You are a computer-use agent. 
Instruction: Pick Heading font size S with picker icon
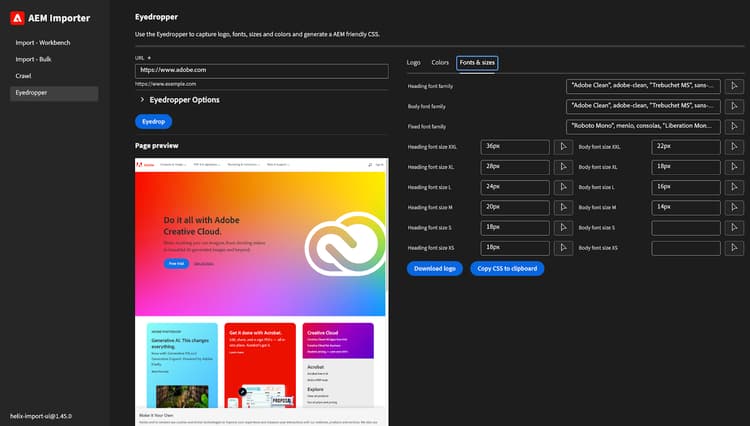pos(563,228)
